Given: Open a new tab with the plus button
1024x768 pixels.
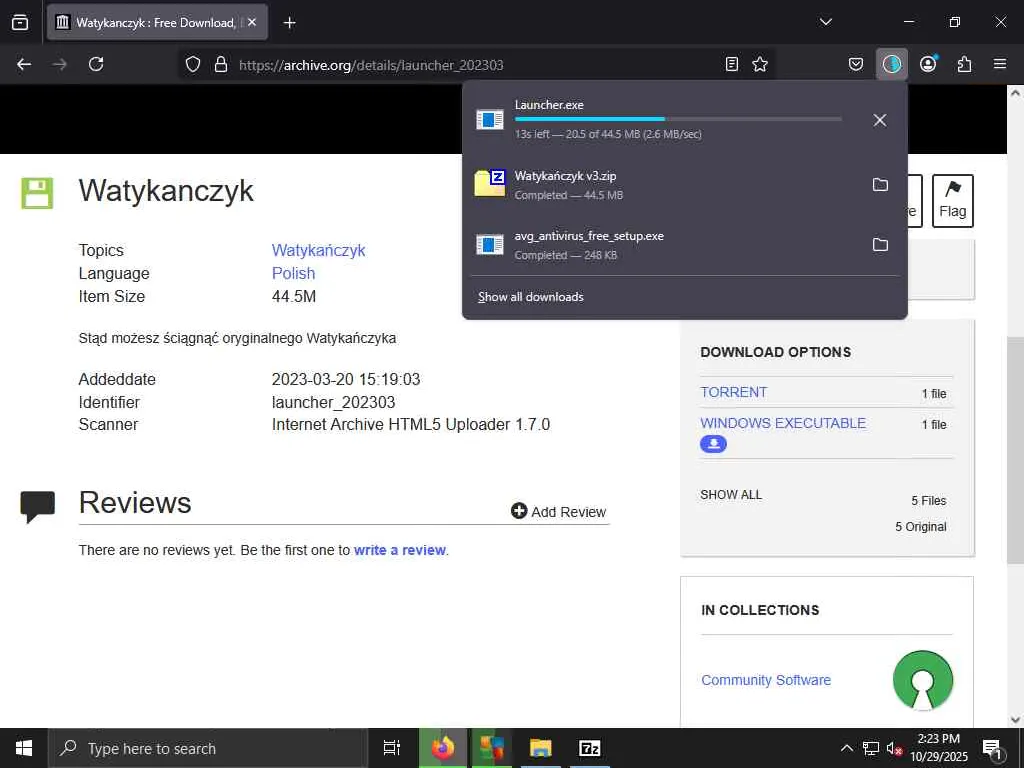Looking at the screenshot, I should tap(289, 23).
